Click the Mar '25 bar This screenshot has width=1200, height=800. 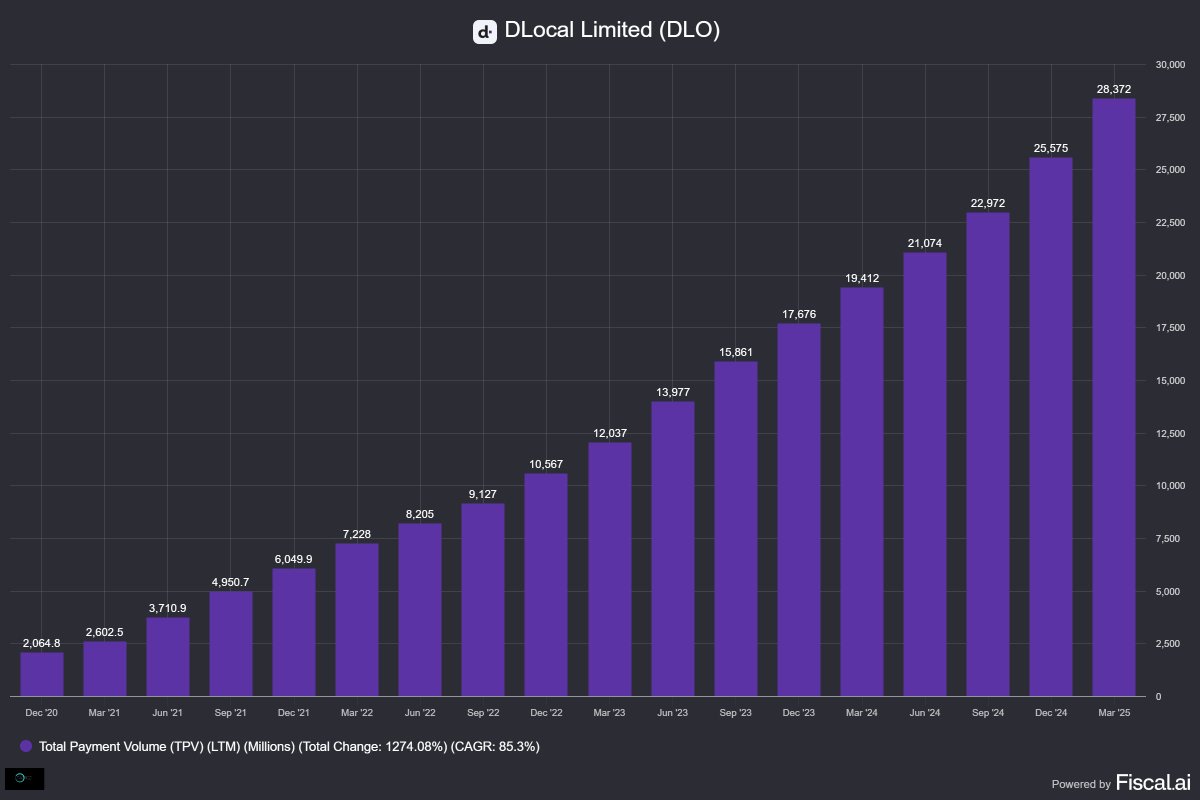pos(1114,397)
